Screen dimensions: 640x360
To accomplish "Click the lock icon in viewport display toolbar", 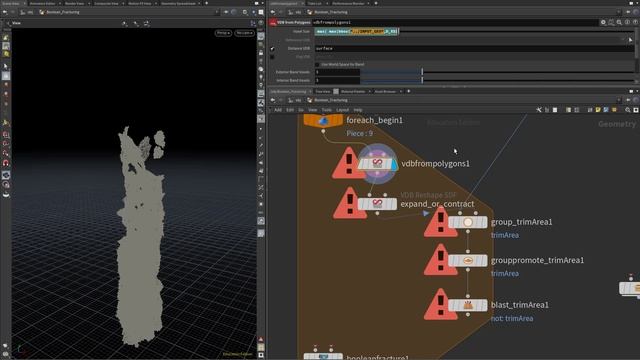I will [261, 53].
